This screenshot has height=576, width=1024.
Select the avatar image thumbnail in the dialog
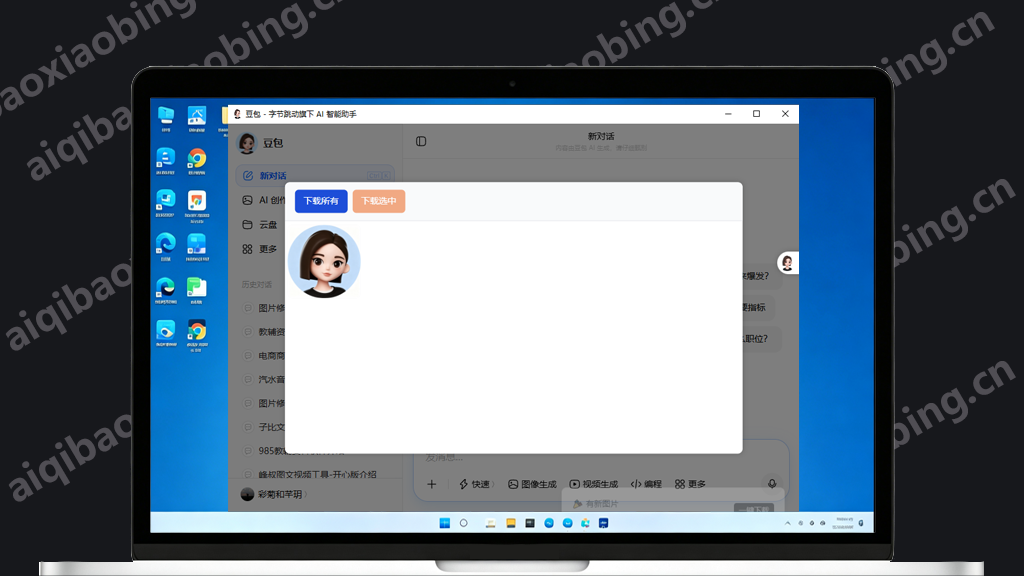tap(324, 262)
